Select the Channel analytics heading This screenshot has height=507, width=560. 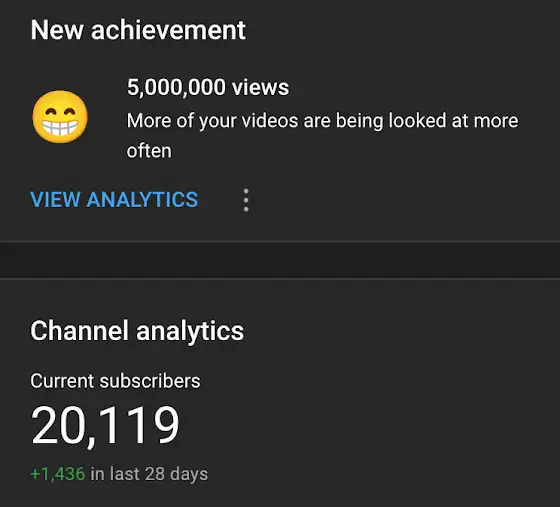pos(137,331)
